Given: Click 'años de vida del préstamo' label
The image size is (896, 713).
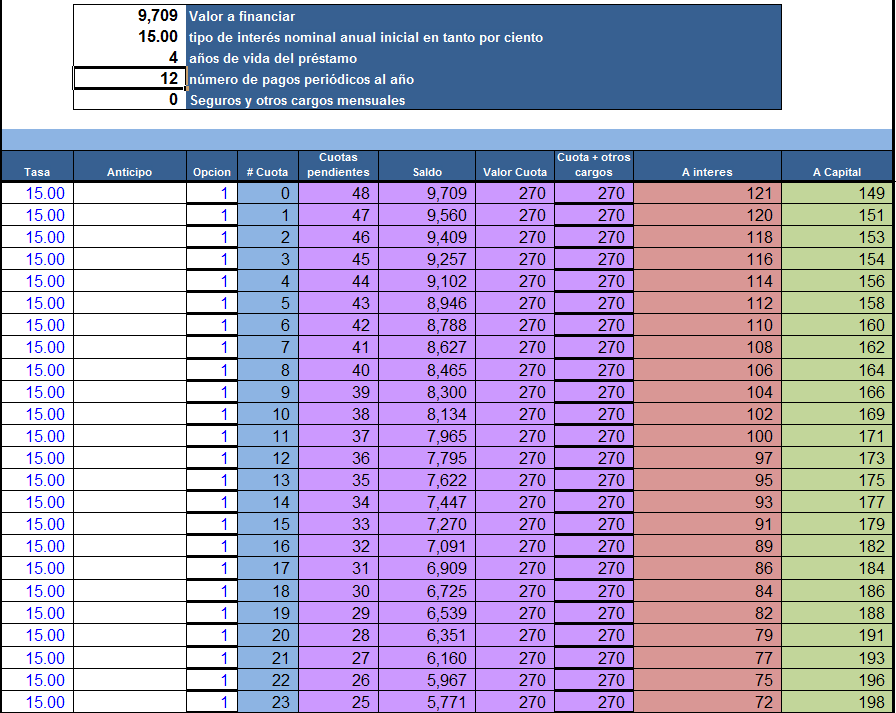Looking at the screenshot, I should click(273, 58).
